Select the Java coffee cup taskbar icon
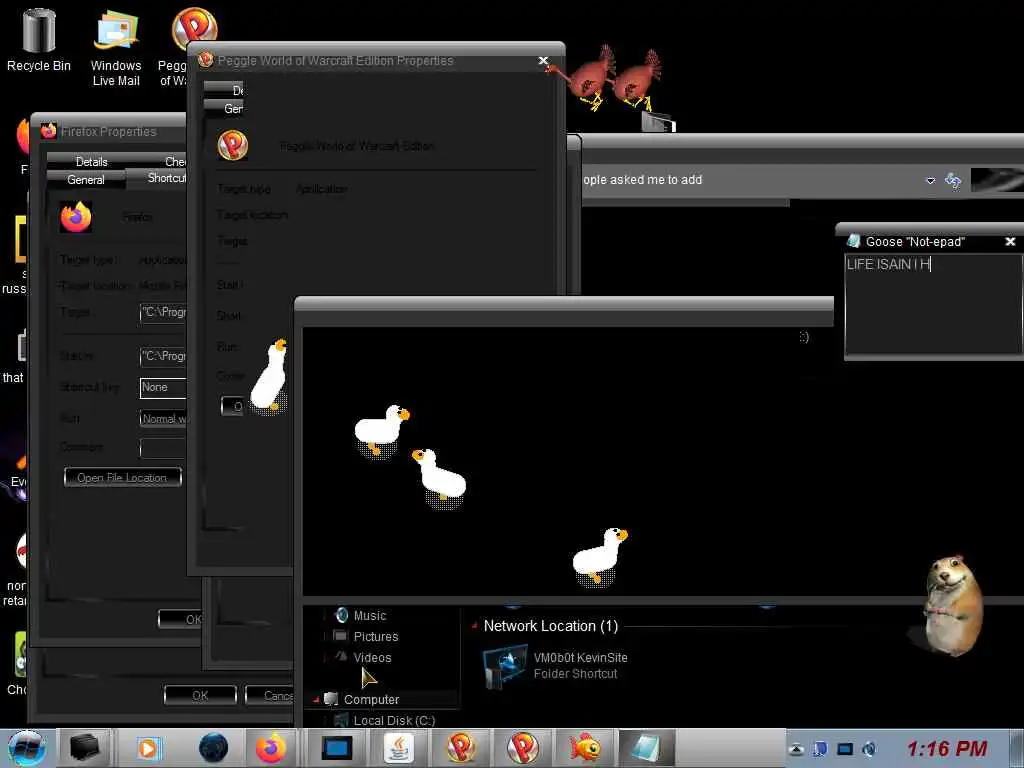The width and height of the screenshot is (1024, 768). (398, 748)
